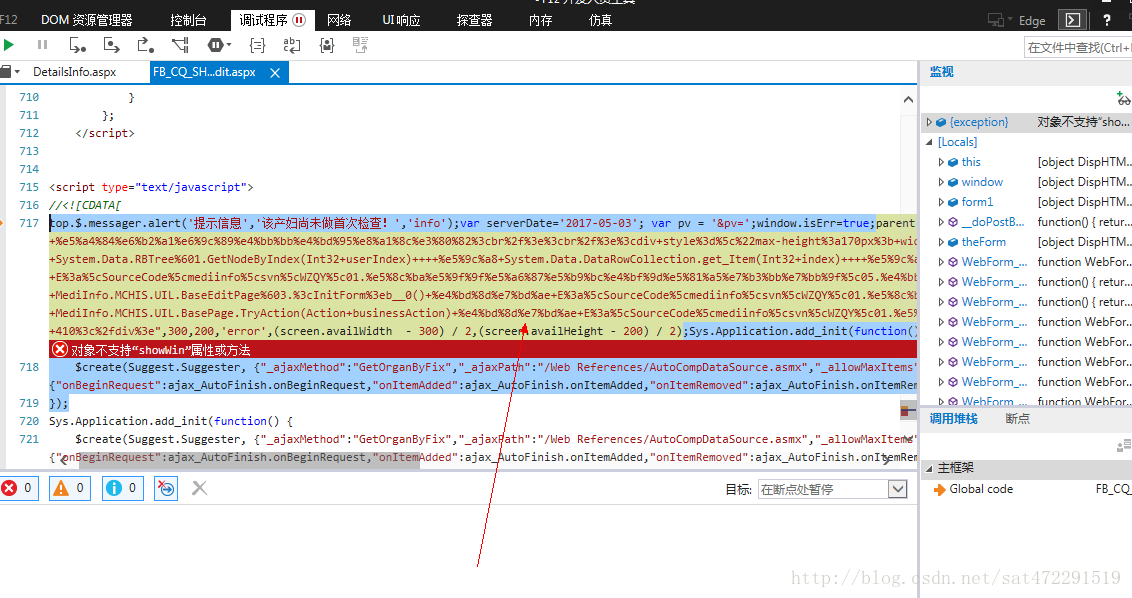This screenshot has height=598, width=1132.
Task: Expand the 'this' local variable
Action: pos(941,162)
